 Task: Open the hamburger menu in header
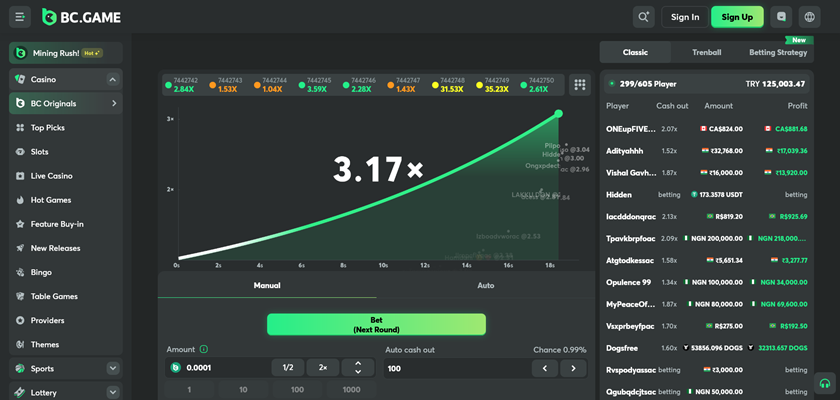[20, 16]
